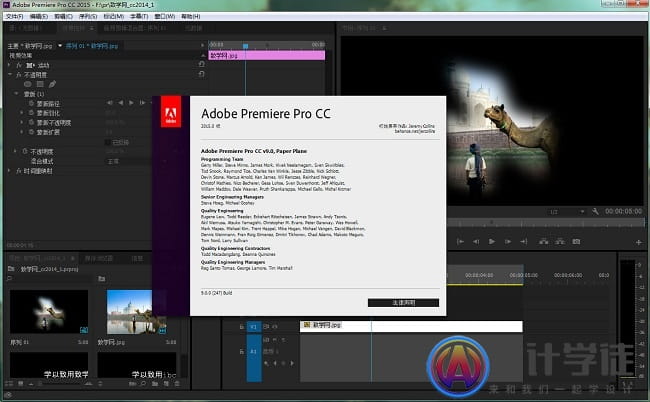This screenshot has width=650, height=402.
Task: Open the 文件(F) menu
Action: click(14, 16)
